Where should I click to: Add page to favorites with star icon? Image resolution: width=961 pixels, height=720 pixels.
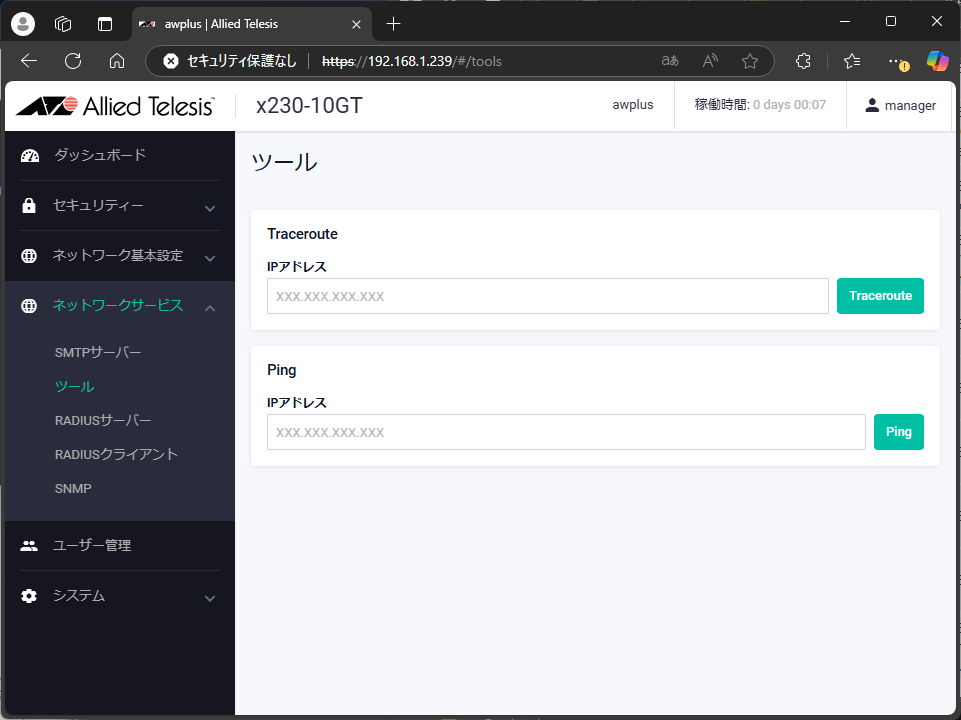coord(750,61)
